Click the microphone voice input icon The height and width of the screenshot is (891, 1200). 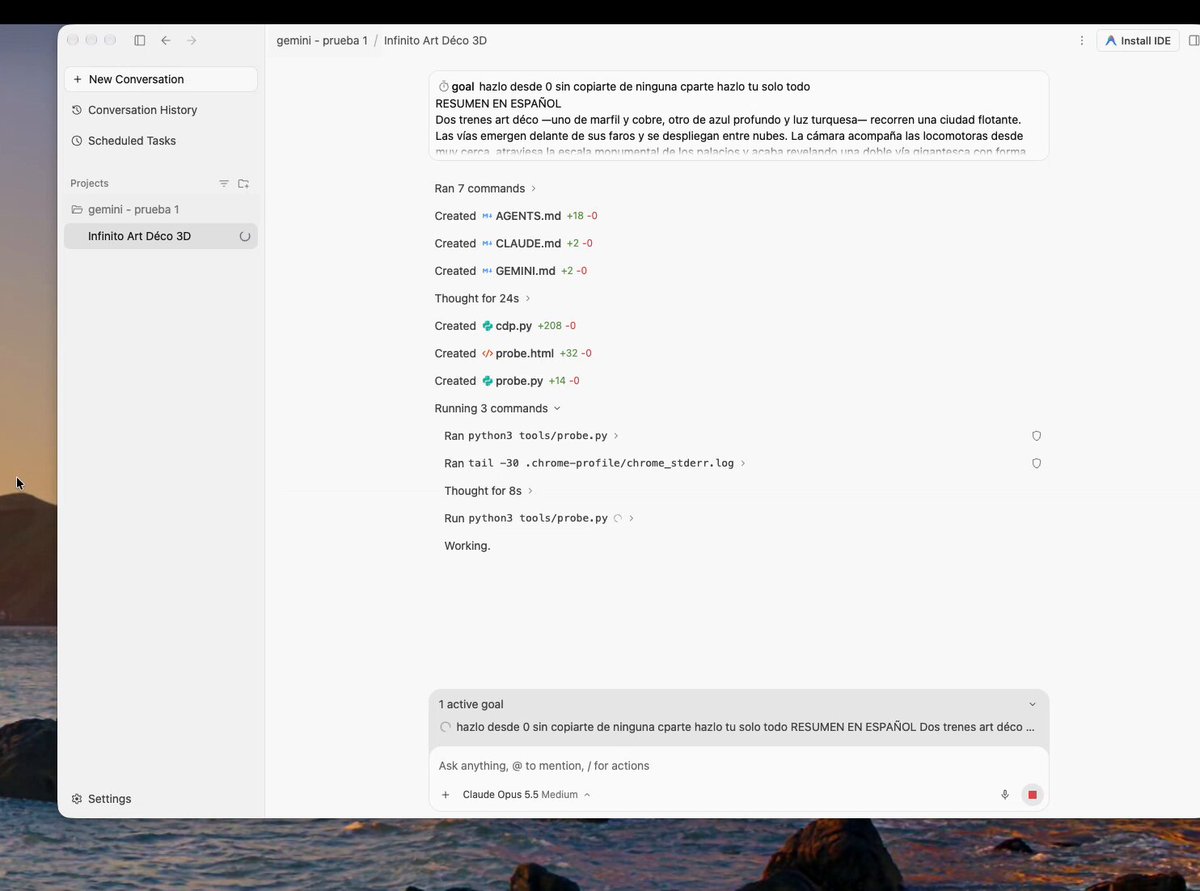(x=1005, y=795)
